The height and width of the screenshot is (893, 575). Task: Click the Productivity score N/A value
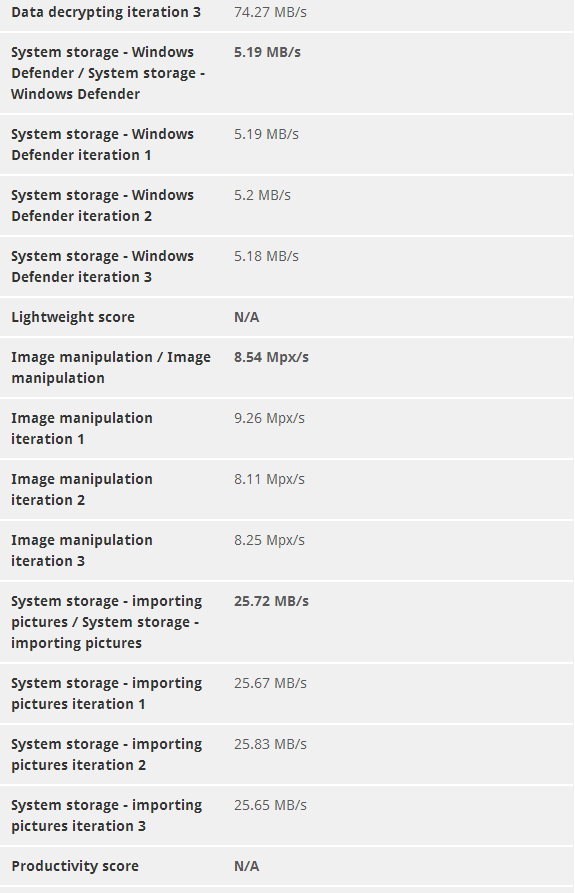pos(247,866)
